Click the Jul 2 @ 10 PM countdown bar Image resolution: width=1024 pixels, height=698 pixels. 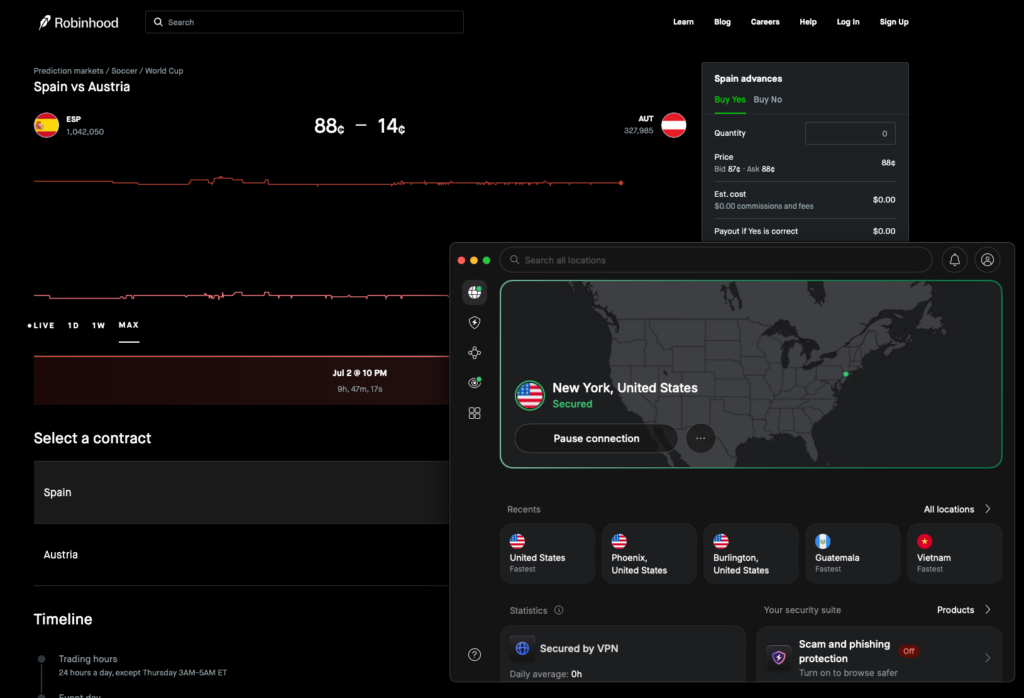pyautogui.click(x=241, y=381)
